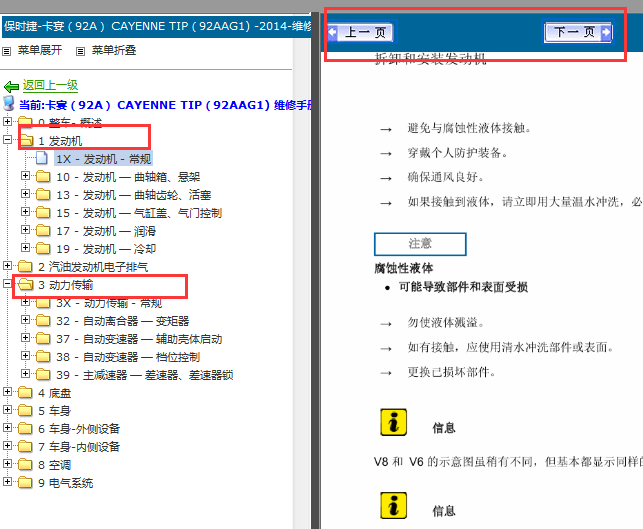Expand the 7 车身-内侧设备 node
Image resolution: width=643 pixels, height=529 pixels.
[7, 445]
